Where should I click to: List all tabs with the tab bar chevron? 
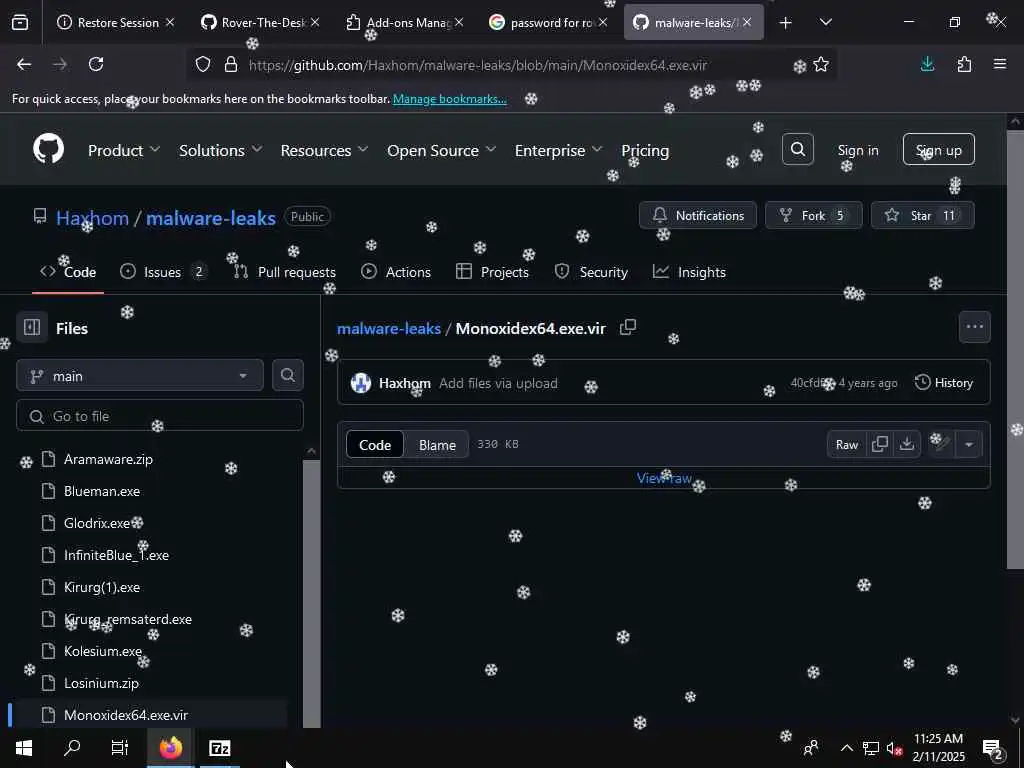825,22
